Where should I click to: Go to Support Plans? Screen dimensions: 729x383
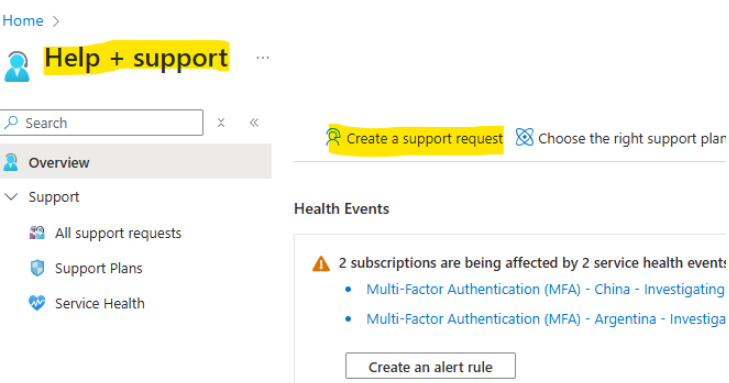[99, 268]
